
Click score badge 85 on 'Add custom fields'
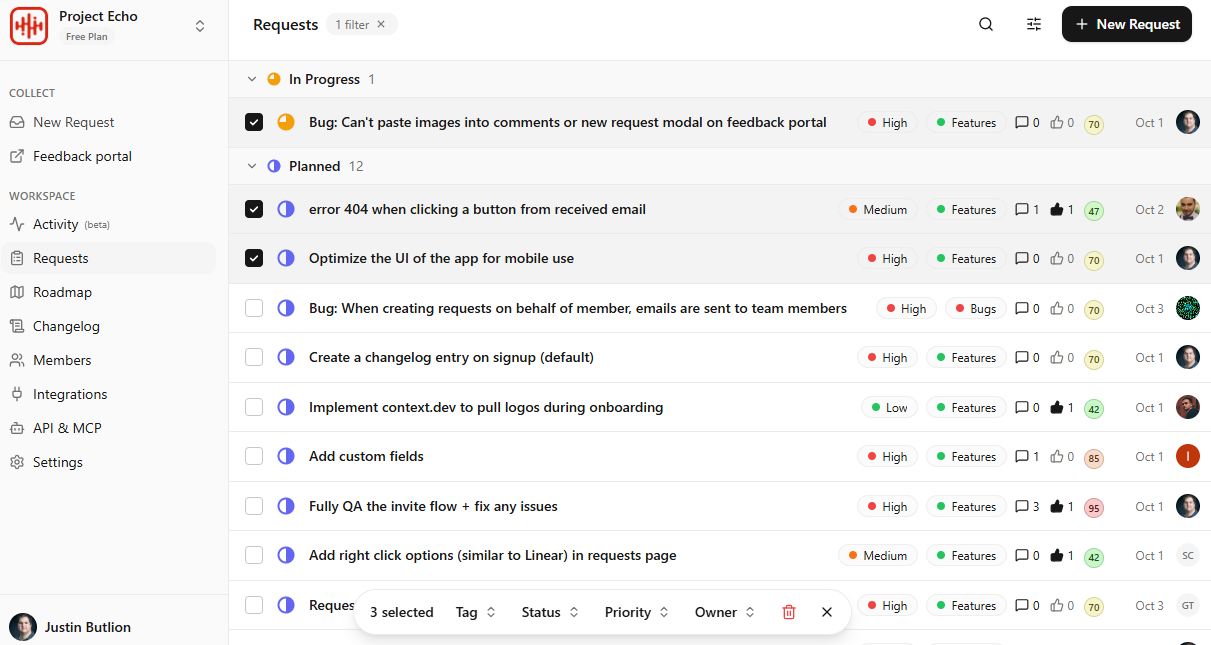coord(1094,458)
